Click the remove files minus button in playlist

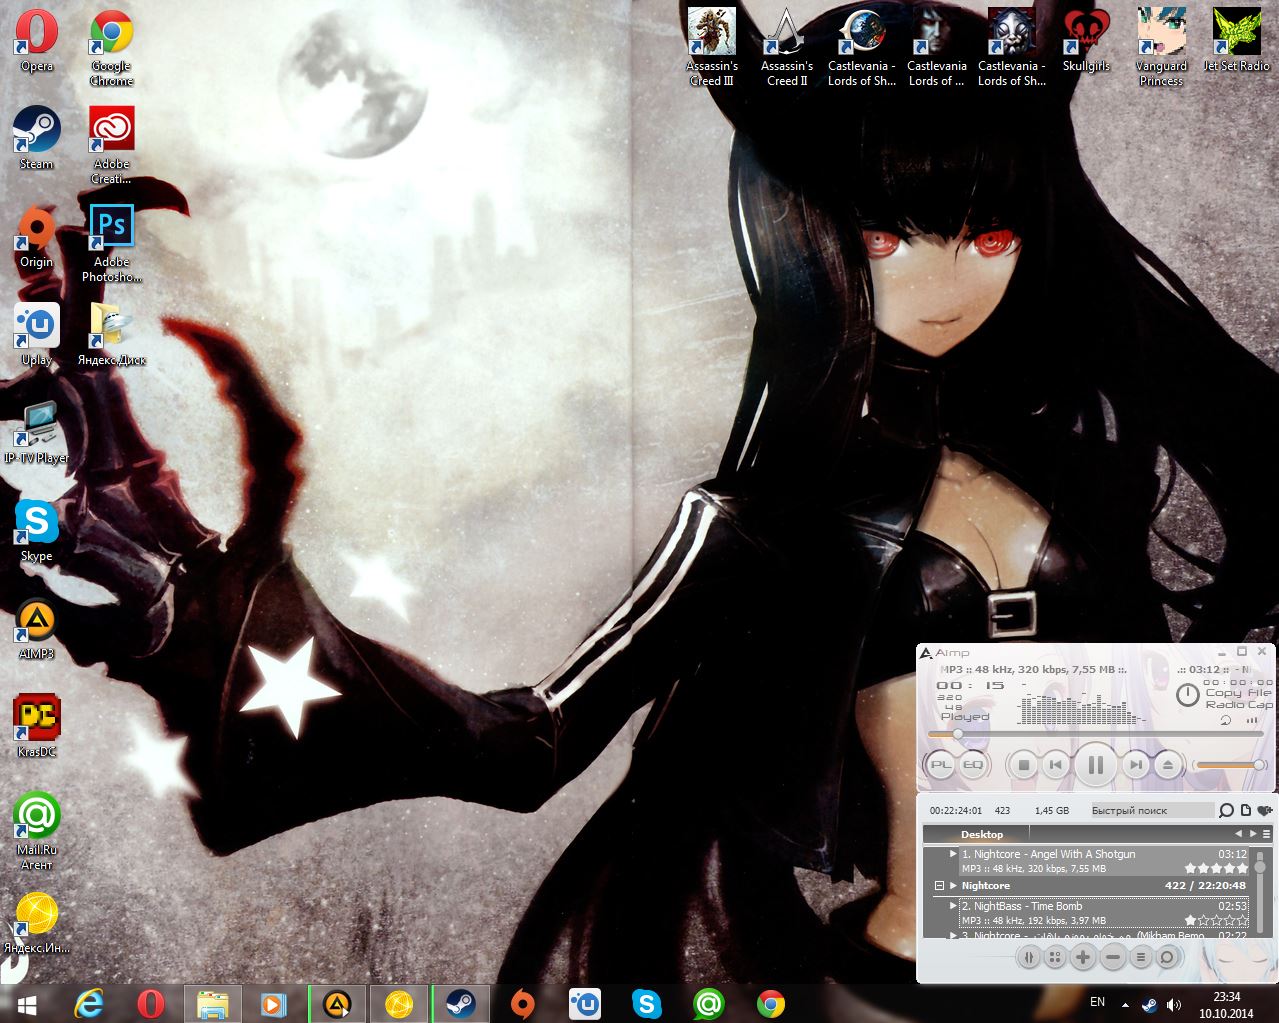1112,957
